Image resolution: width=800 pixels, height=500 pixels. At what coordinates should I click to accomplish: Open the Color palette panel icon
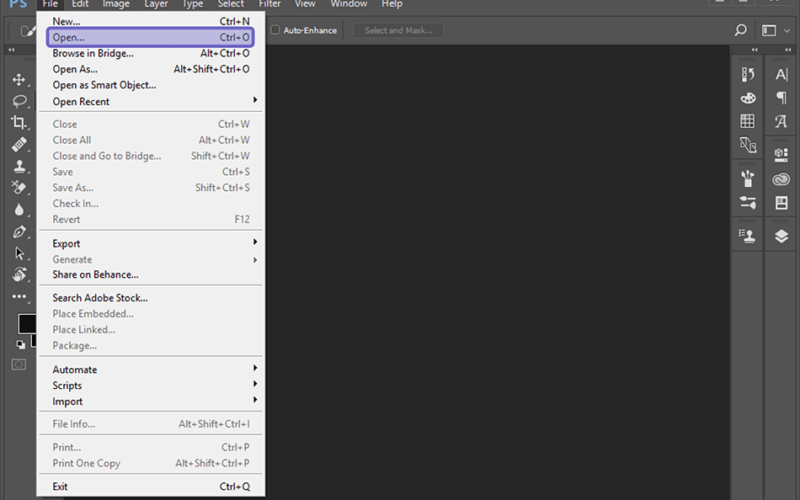coord(747,97)
